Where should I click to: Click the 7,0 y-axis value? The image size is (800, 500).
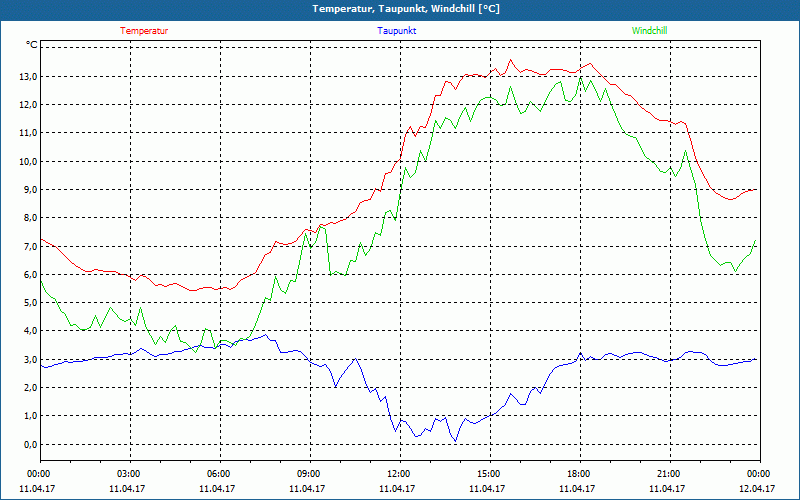31,246
